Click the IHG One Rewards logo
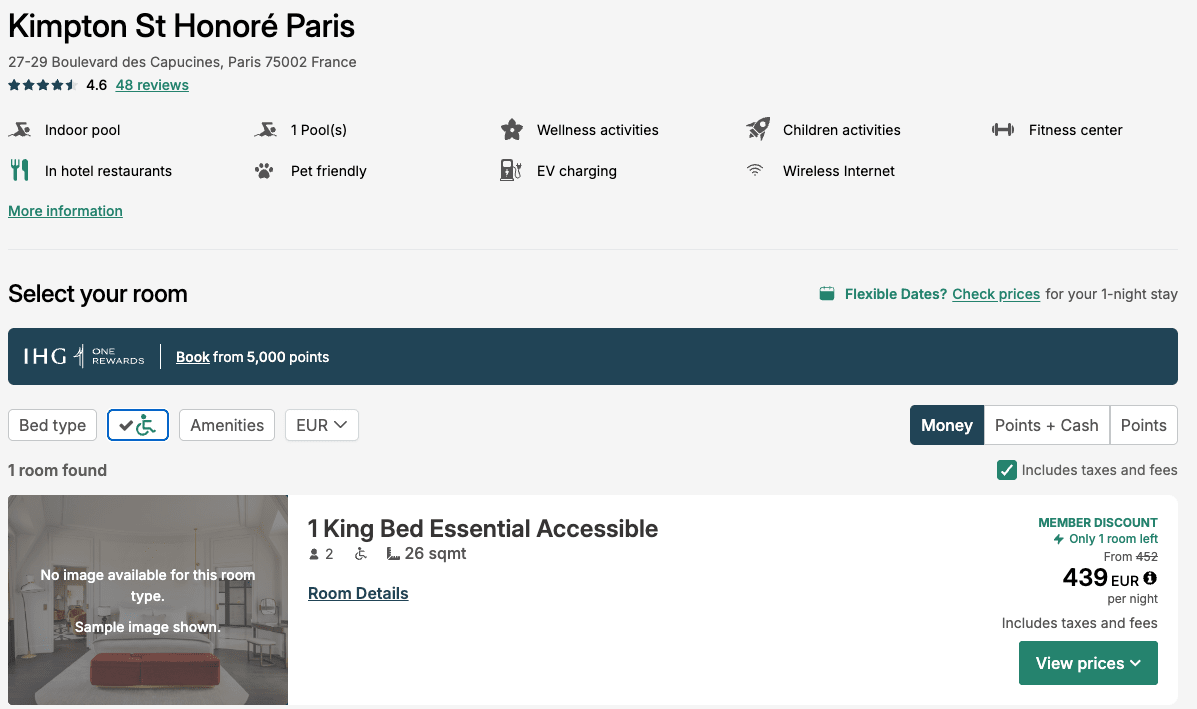 84,356
